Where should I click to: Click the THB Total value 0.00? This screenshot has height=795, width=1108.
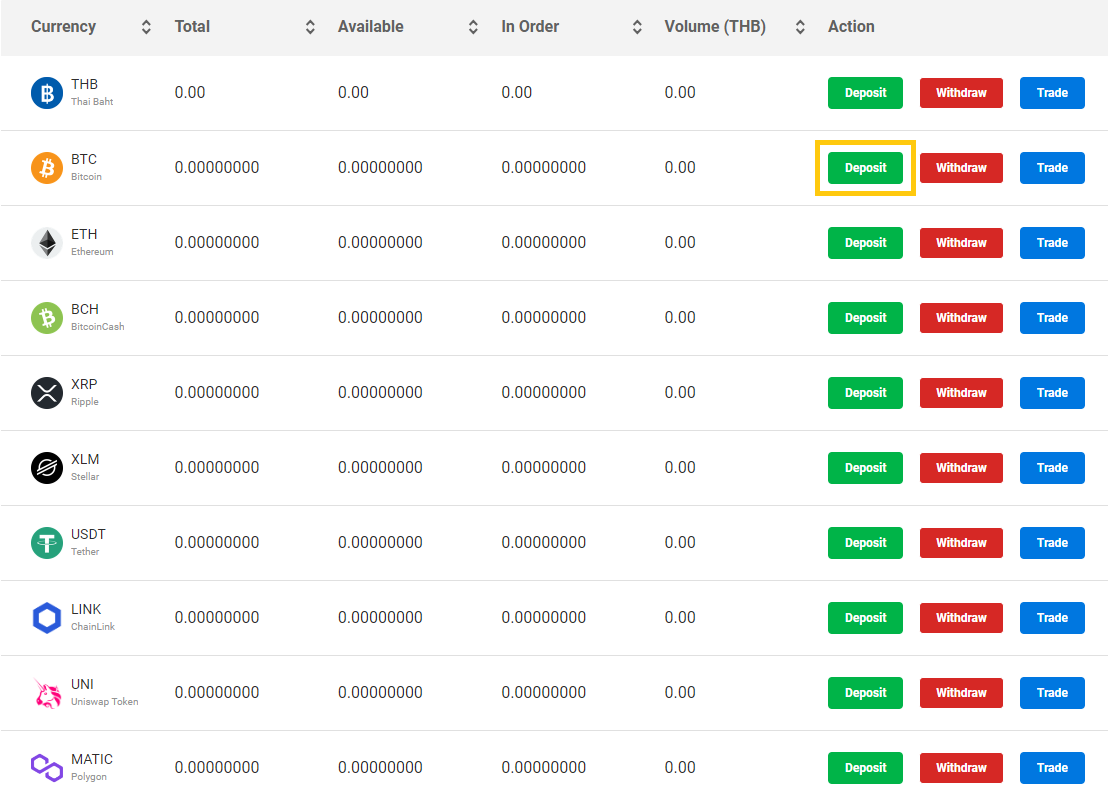pyautogui.click(x=190, y=93)
